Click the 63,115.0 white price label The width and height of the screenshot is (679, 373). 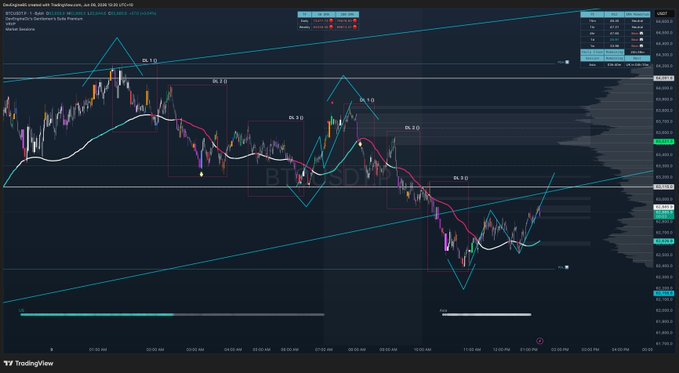tap(664, 187)
